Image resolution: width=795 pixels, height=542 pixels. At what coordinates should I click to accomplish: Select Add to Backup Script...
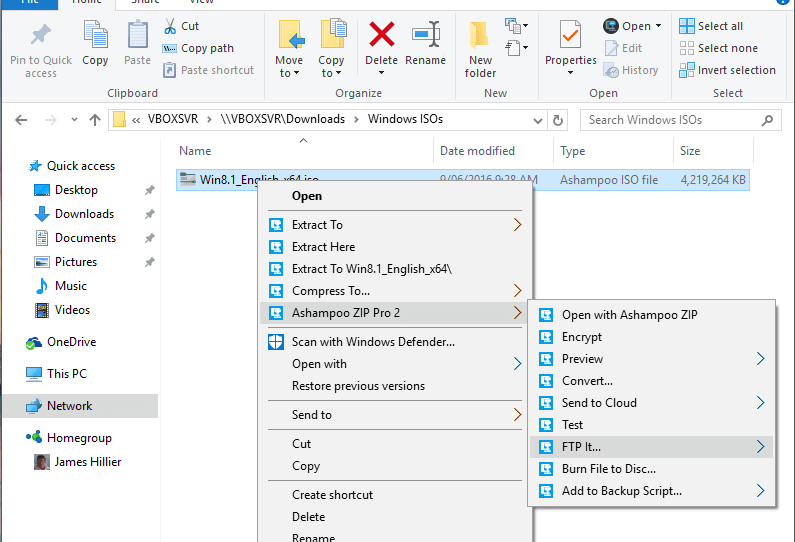click(652, 491)
